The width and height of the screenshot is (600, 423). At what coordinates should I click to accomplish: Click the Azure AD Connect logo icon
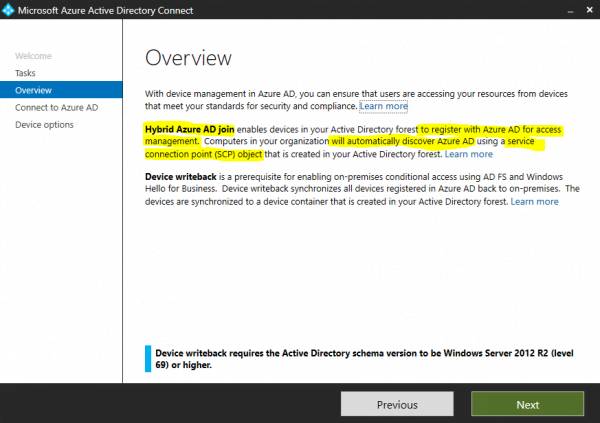point(8,10)
